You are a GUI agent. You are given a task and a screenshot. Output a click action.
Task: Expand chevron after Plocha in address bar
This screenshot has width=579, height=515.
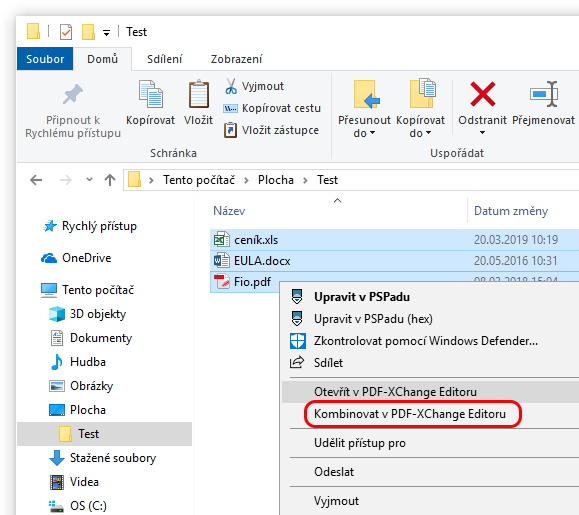pyautogui.click(x=305, y=181)
